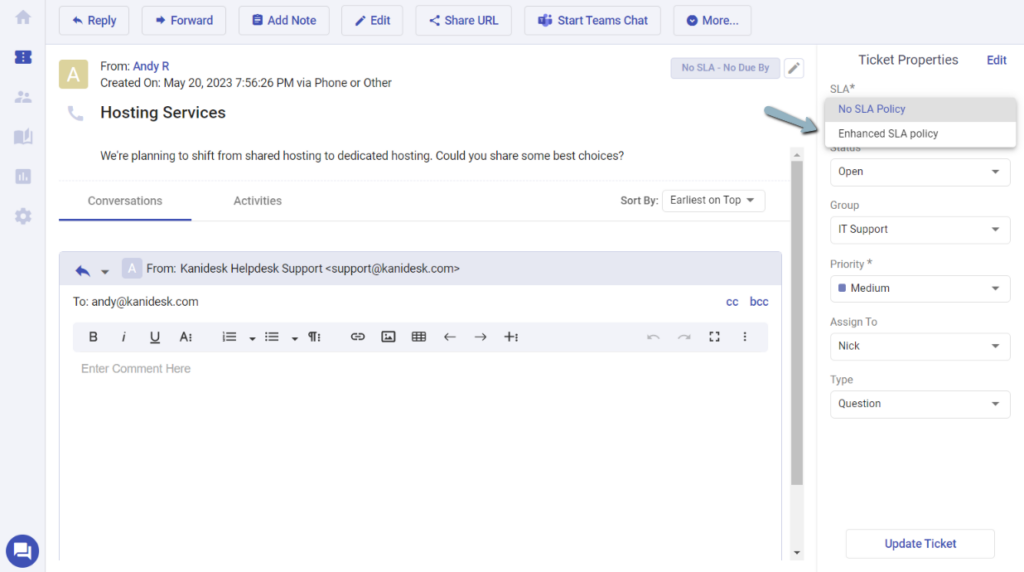Click the conversation vertical scrollbar
This screenshot has width=1024, height=572.
[x=797, y=323]
